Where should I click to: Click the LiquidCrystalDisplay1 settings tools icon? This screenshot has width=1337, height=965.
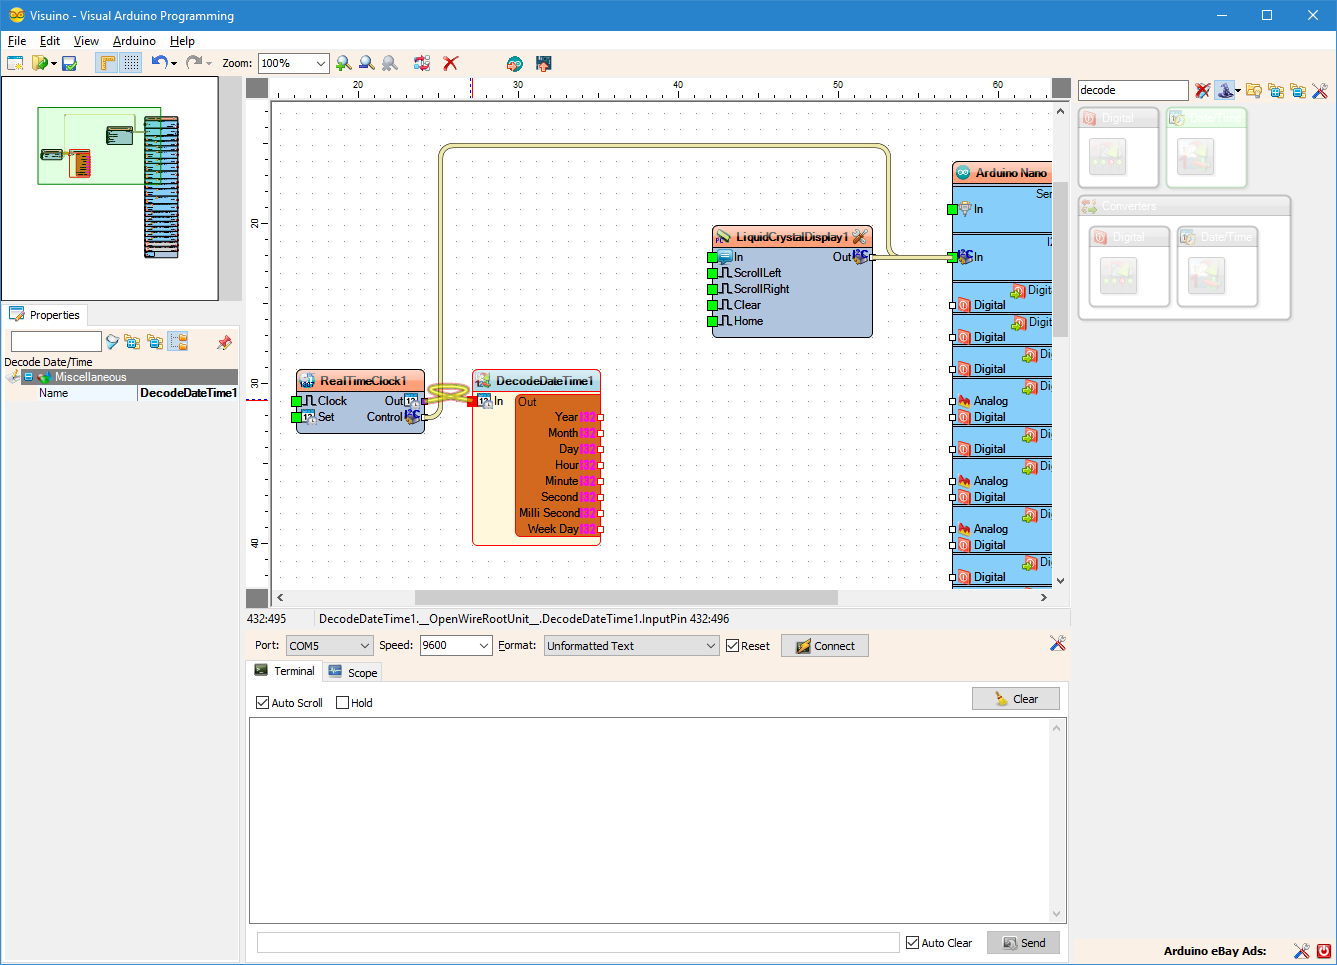pyautogui.click(x=859, y=237)
